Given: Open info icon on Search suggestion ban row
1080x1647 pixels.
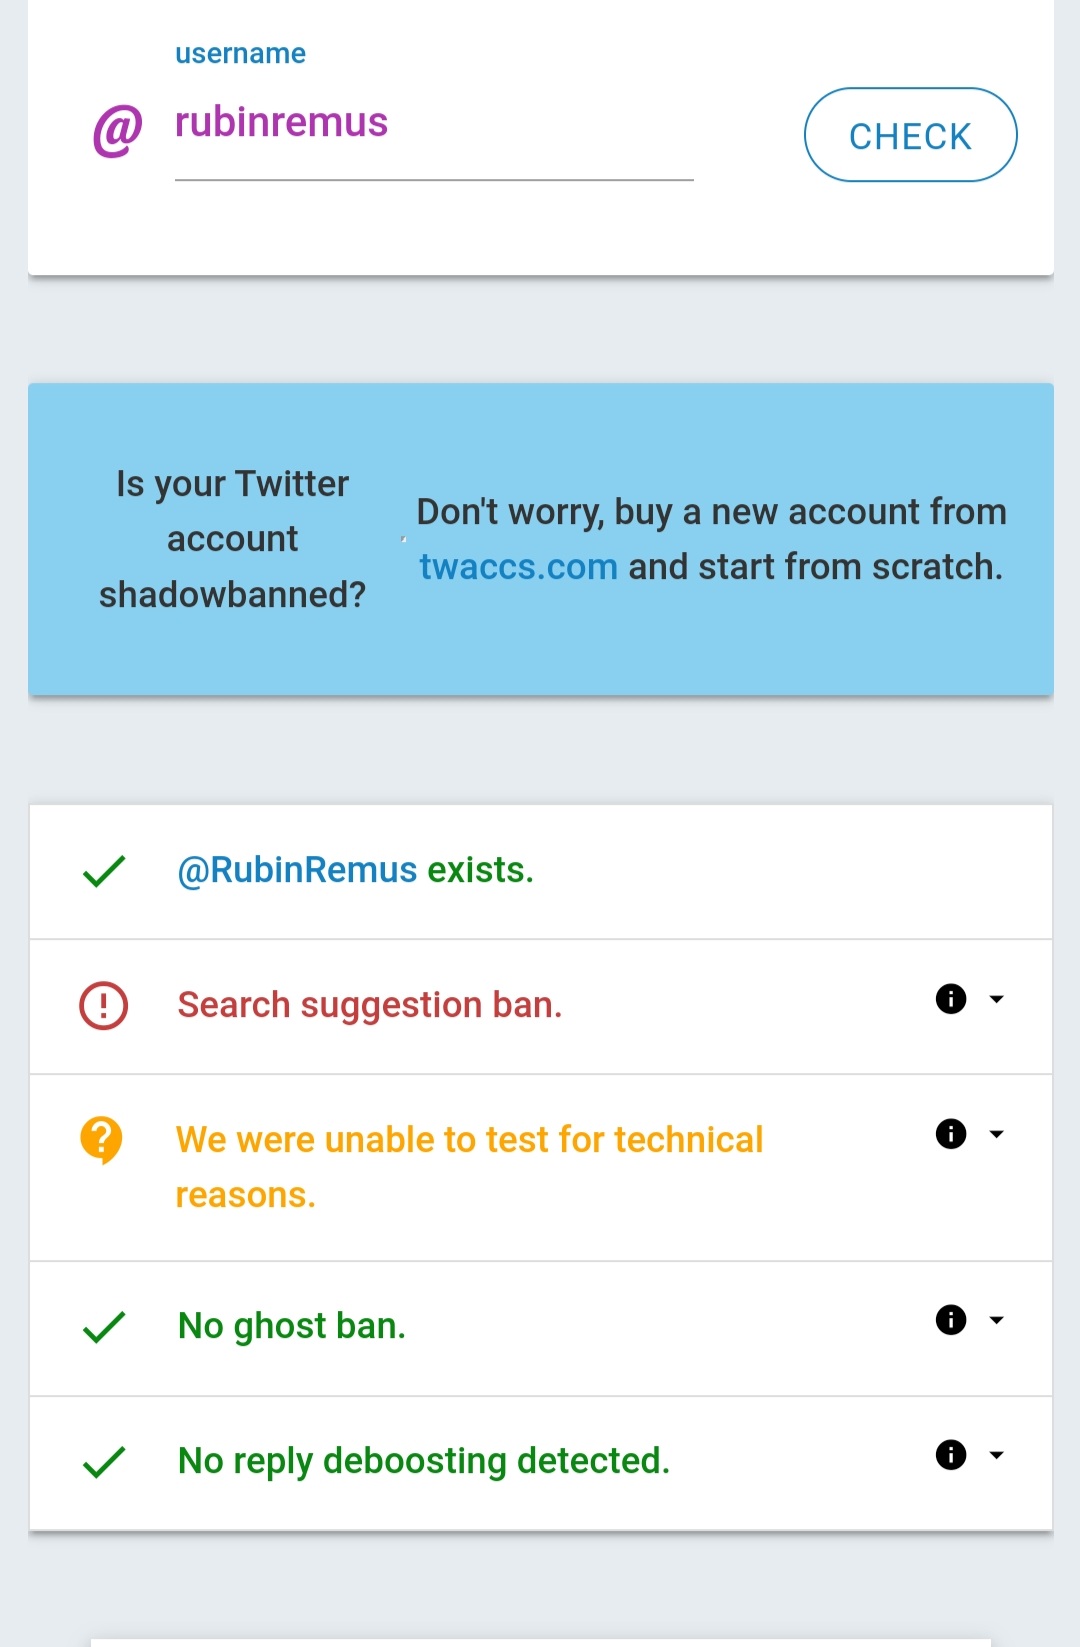Looking at the screenshot, I should tap(951, 999).
